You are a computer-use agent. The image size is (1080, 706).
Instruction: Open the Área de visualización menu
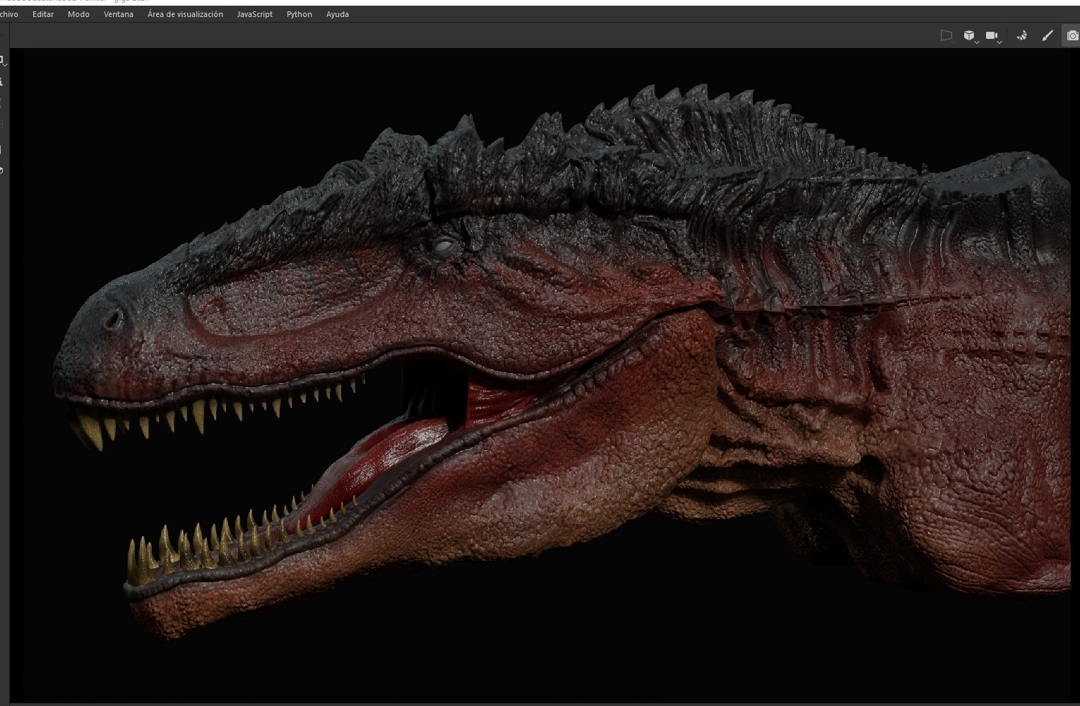[185, 14]
